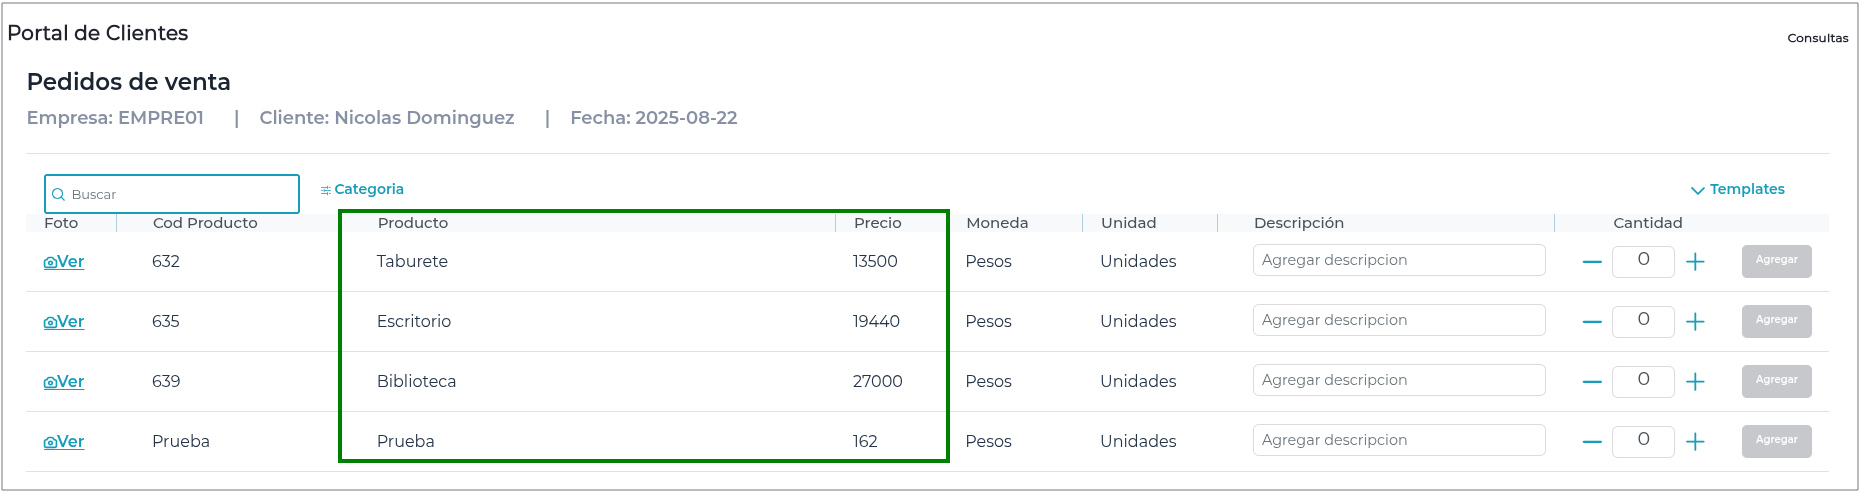Decrease quantity for Biblioteca
Image resolution: width=1861 pixels, height=492 pixels.
[x=1592, y=382]
